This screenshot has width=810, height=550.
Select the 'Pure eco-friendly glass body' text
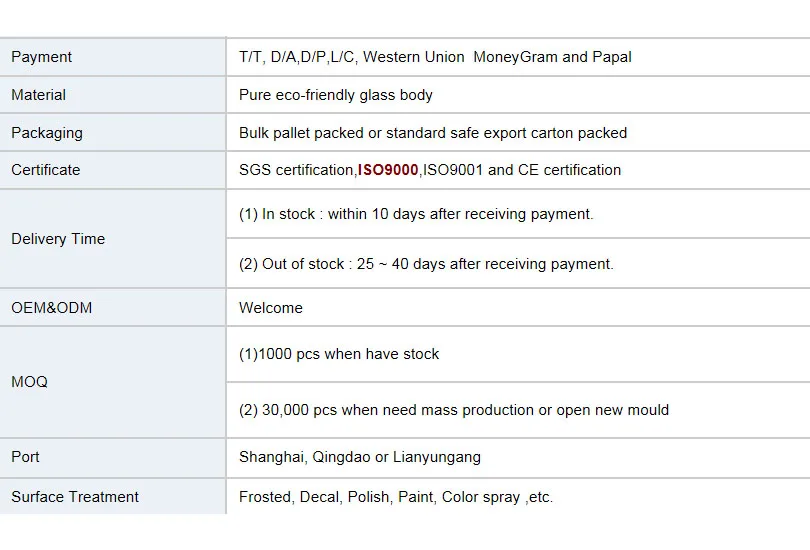[x=336, y=95]
